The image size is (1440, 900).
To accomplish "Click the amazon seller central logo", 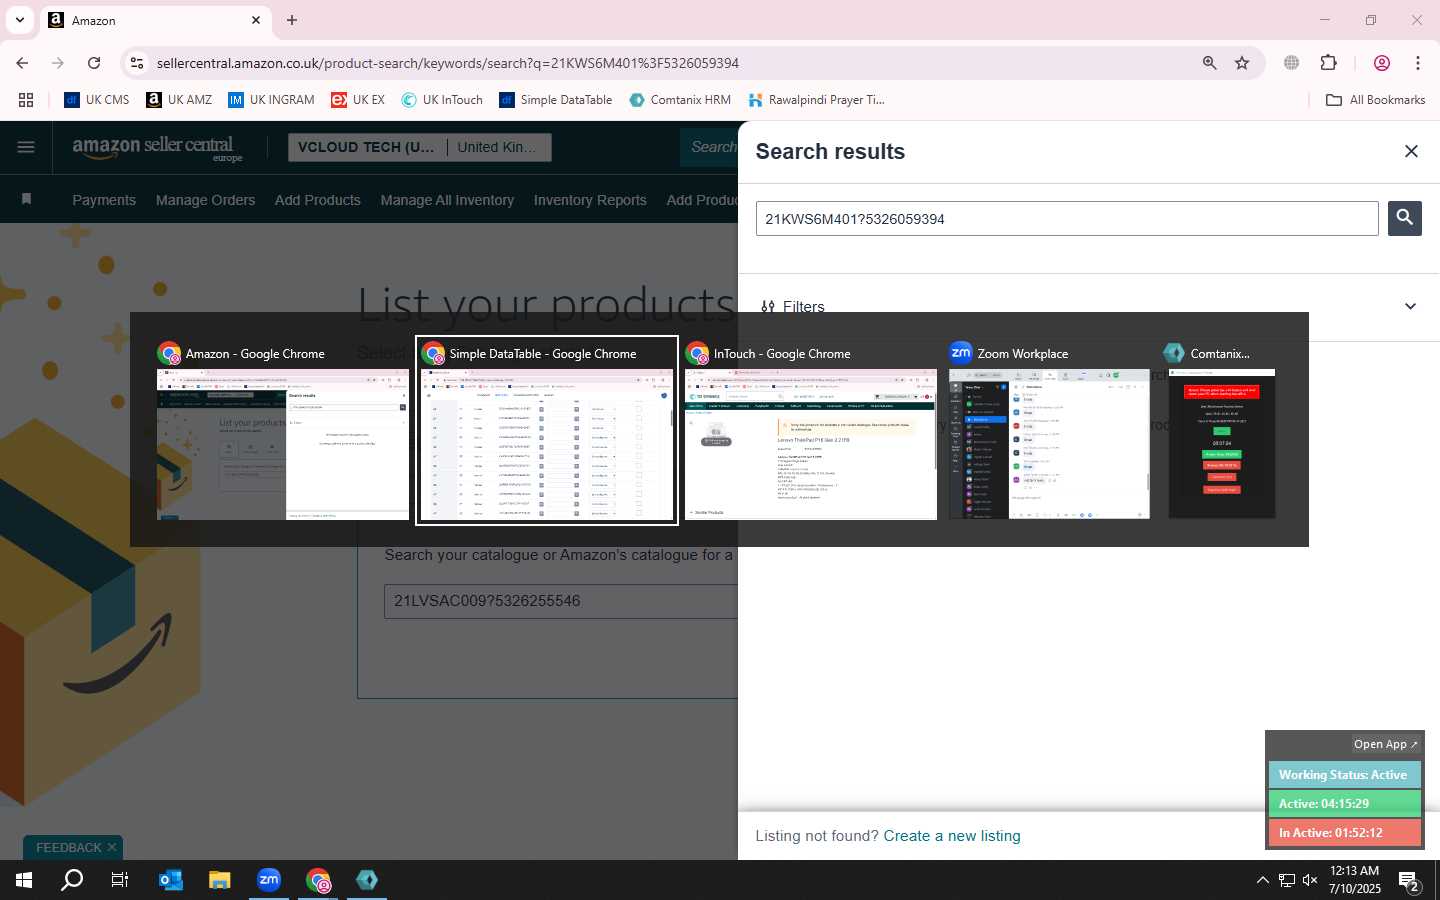I will point(157,148).
